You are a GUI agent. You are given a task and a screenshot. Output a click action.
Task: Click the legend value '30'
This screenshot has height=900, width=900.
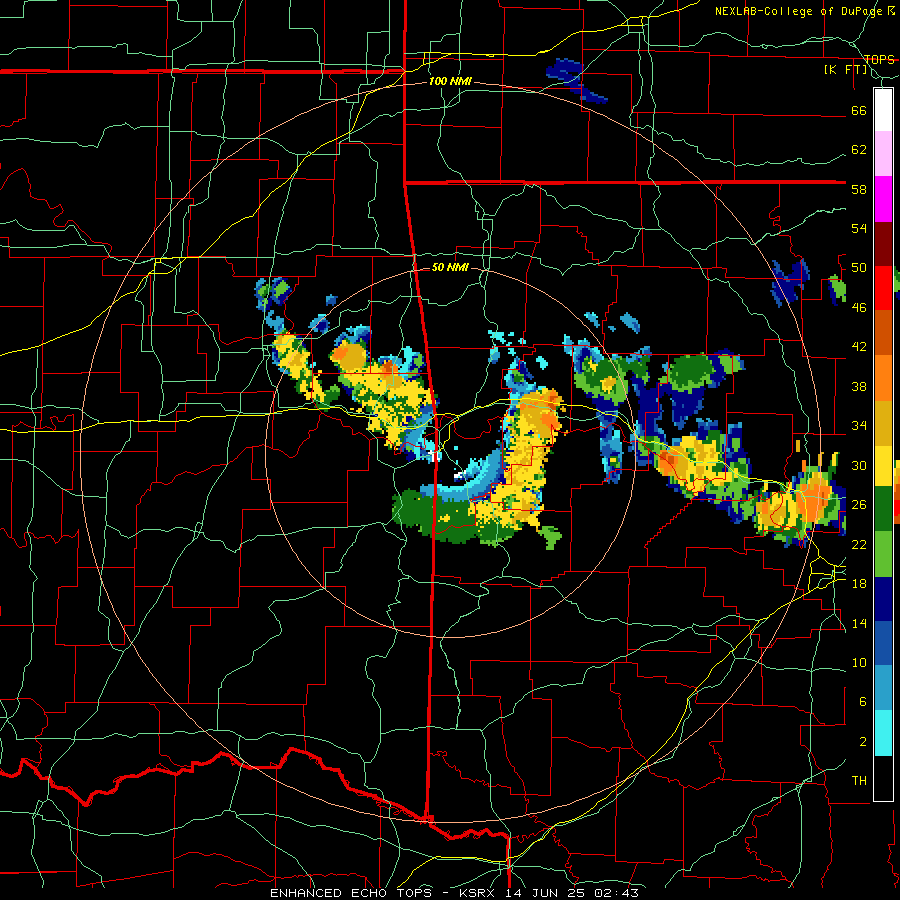[859, 465]
